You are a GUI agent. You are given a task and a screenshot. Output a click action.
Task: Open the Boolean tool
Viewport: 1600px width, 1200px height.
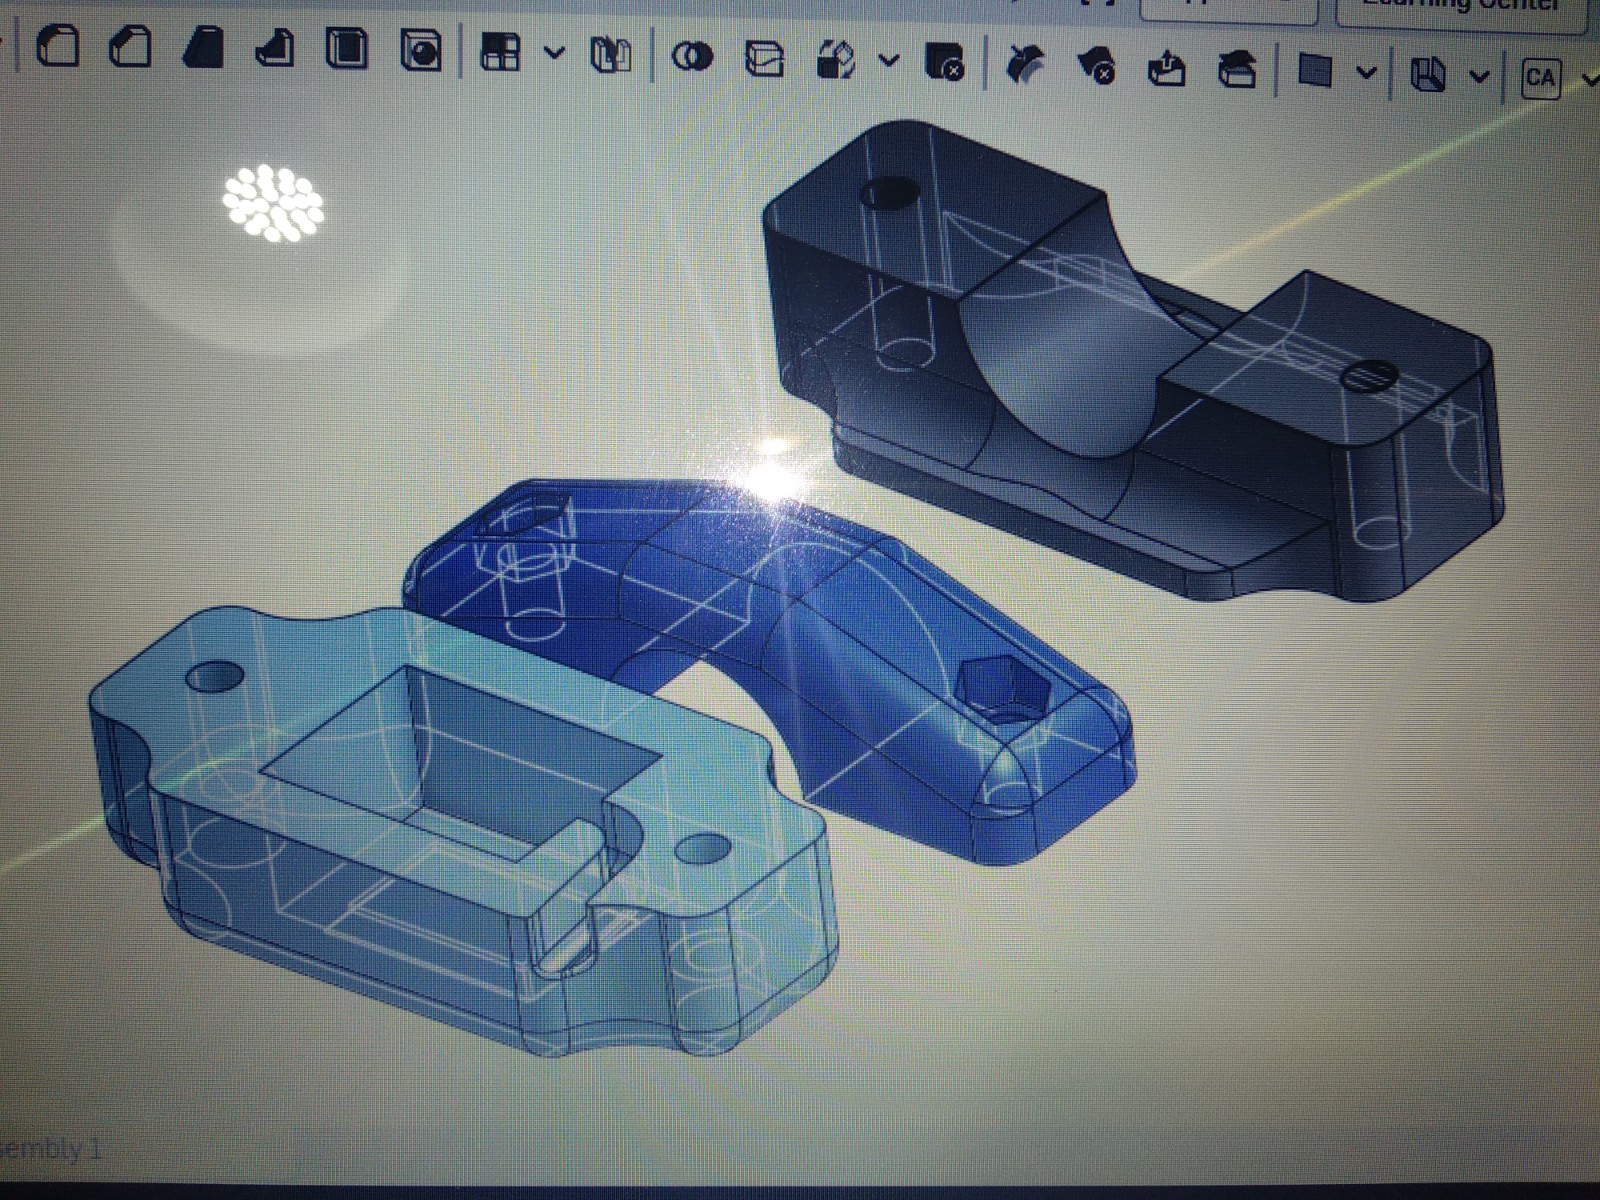(x=692, y=57)
